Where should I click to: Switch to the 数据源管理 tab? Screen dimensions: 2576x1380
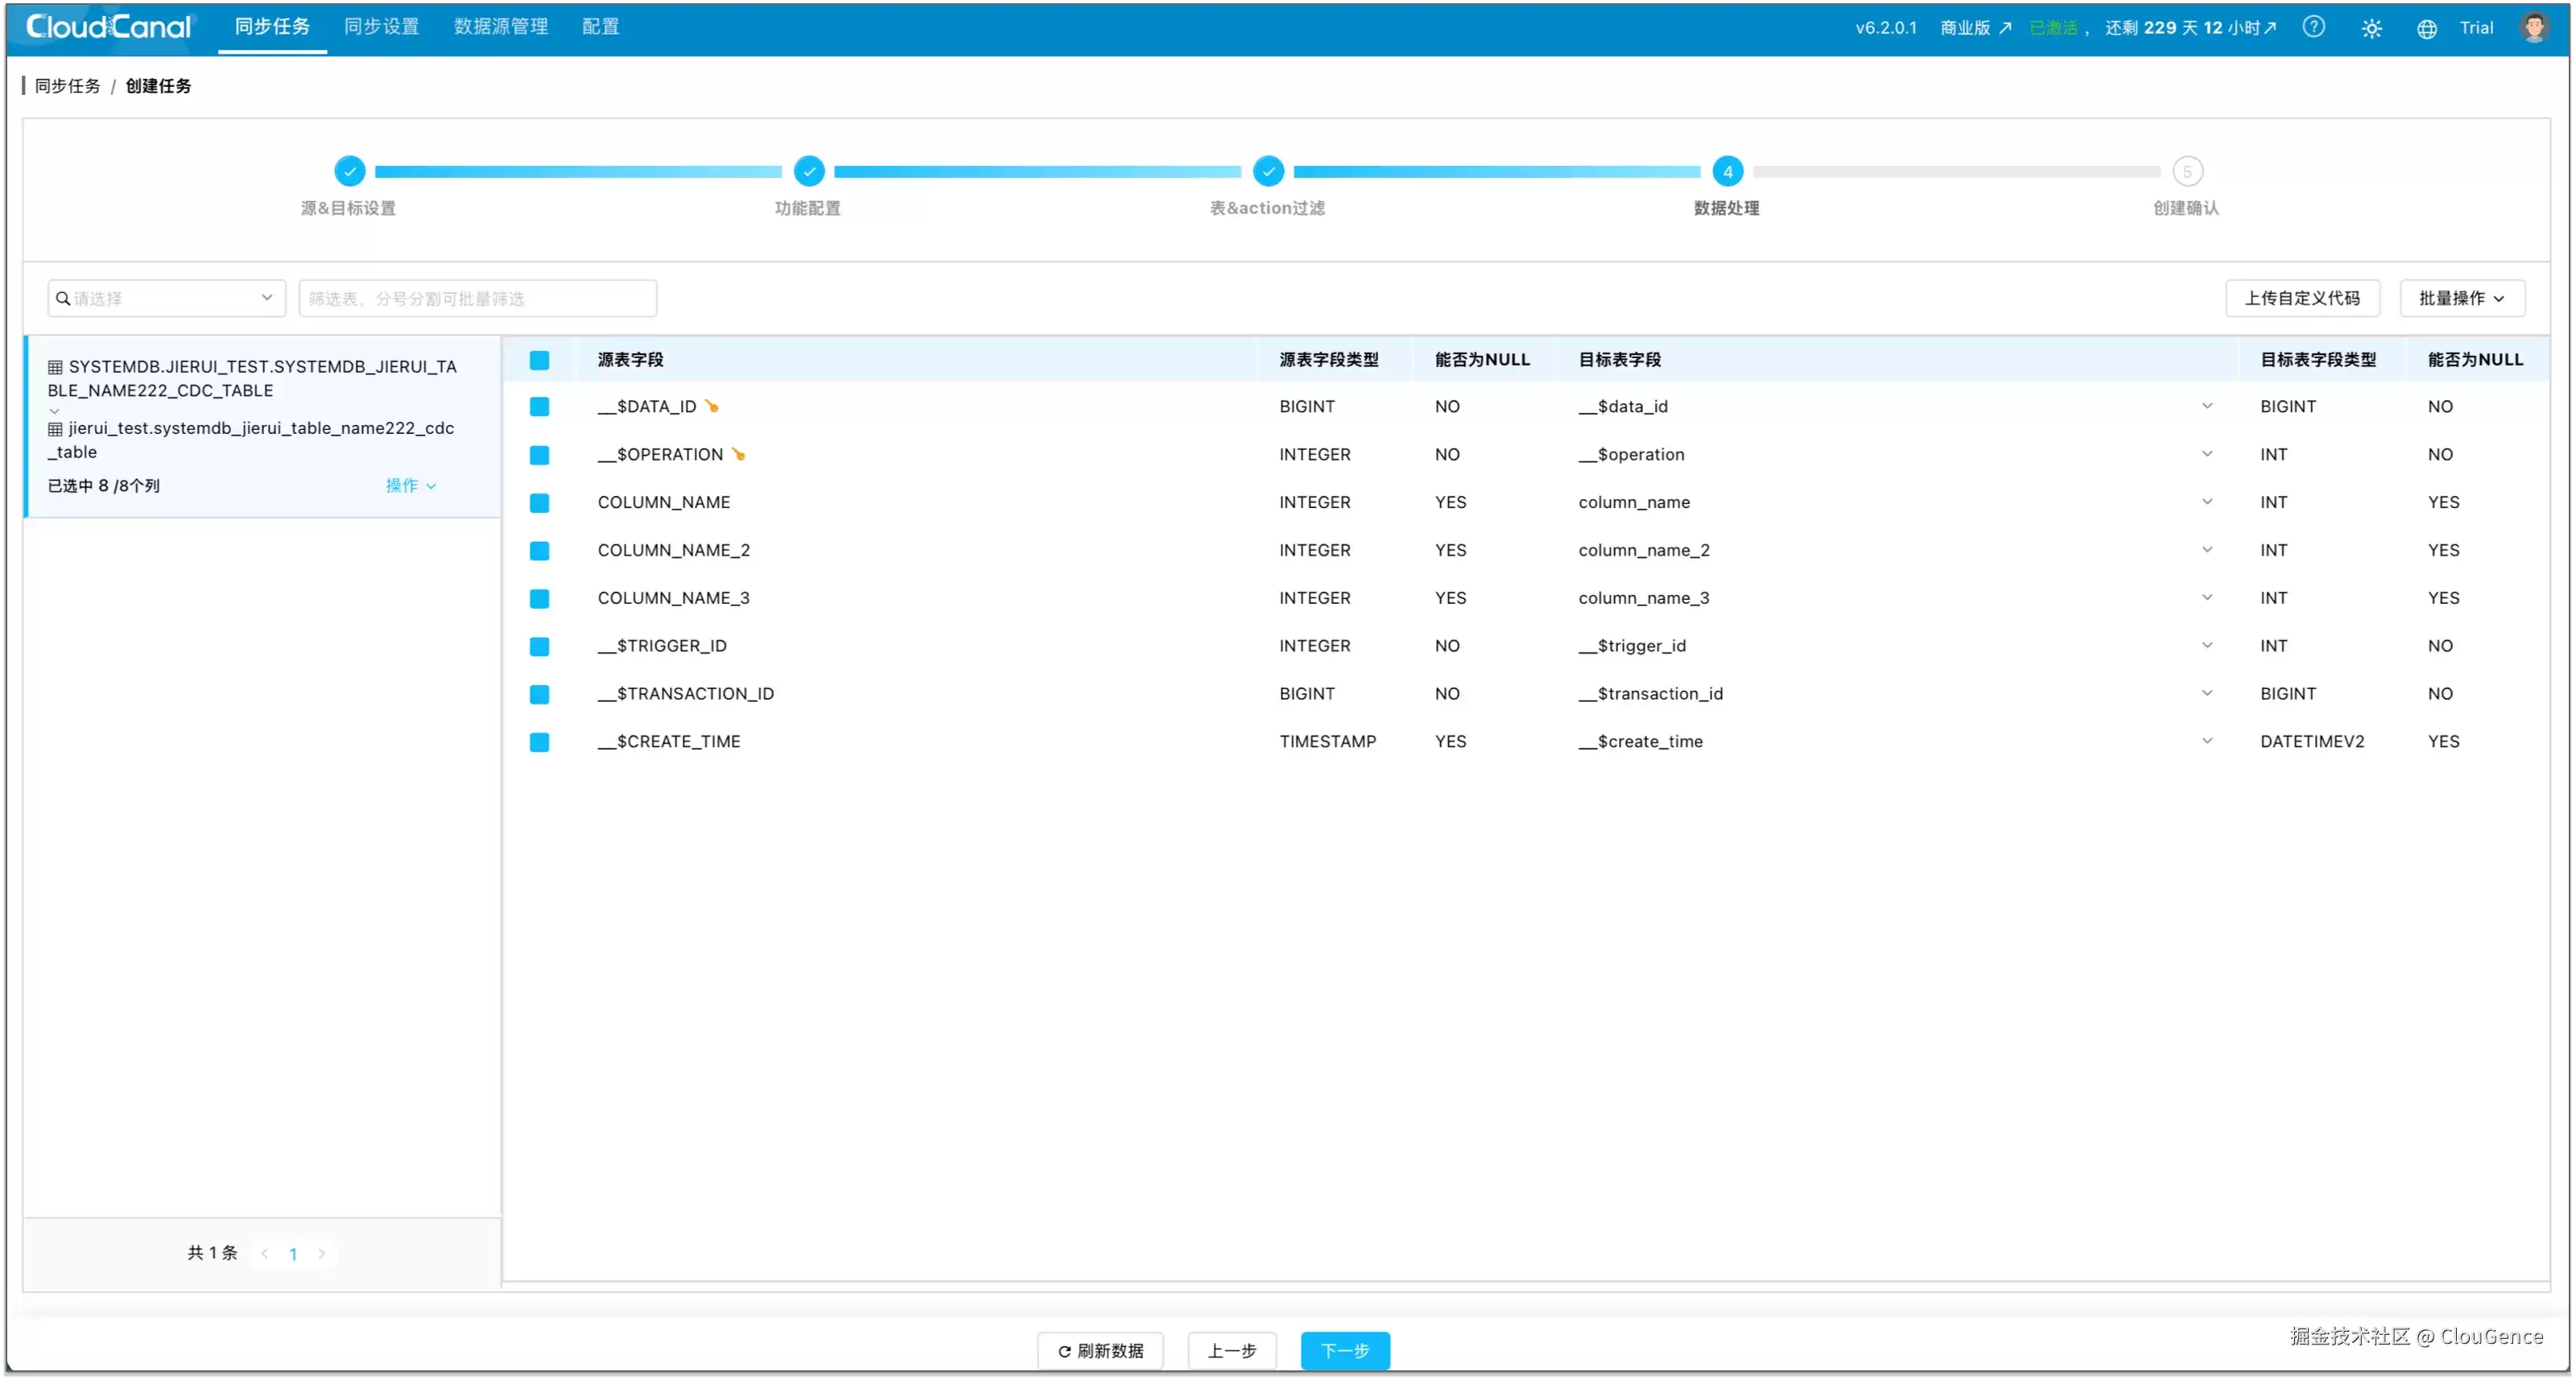501,27
